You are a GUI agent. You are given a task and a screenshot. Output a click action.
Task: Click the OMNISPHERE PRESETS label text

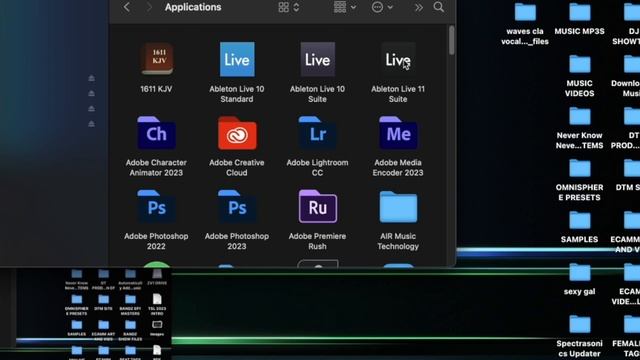point(580,192)
